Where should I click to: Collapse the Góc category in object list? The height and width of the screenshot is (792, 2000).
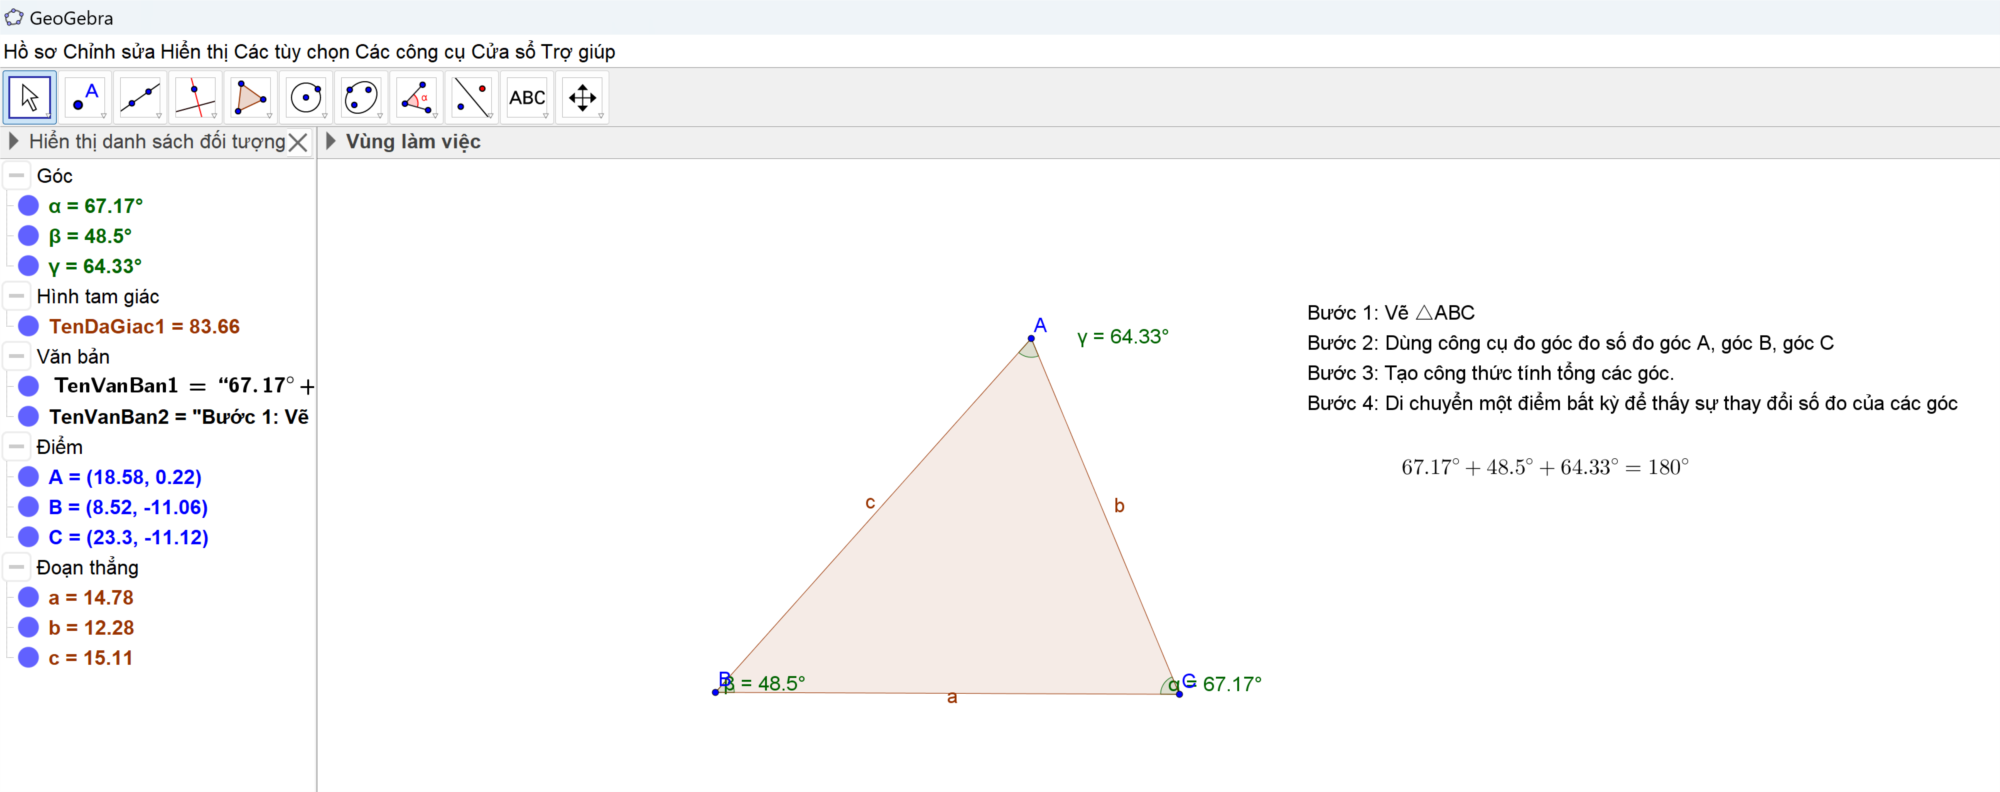point(17,176)
